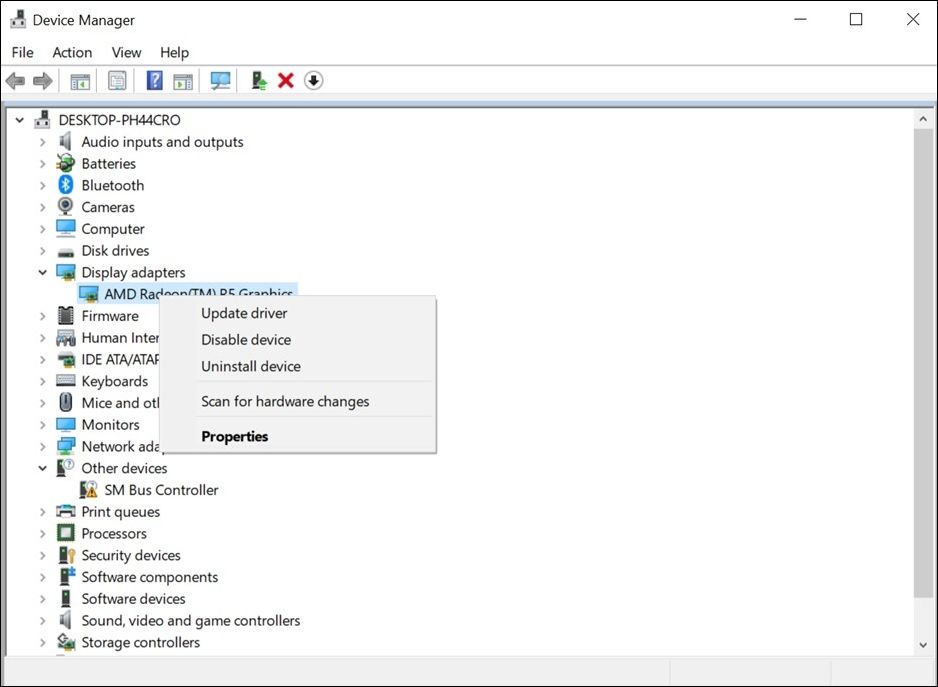This screenshot has height=687, width=938.
Task: Click the red X uninstall device icon
Action: 286,81
